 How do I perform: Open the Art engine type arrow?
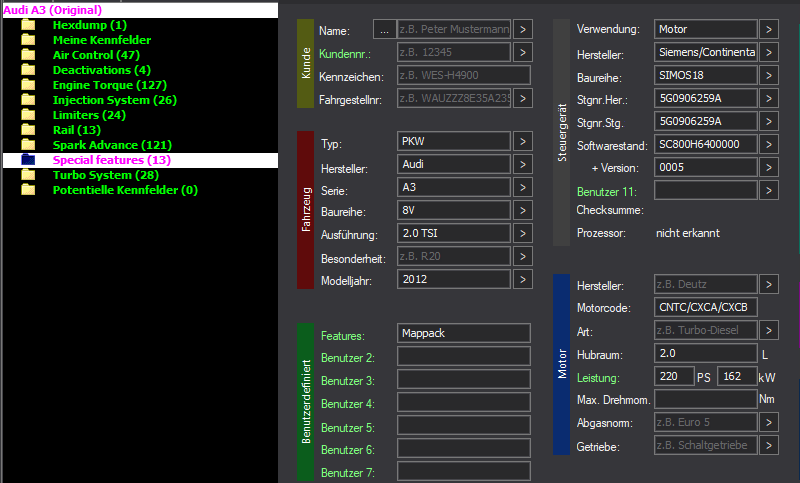pos(769,331)
